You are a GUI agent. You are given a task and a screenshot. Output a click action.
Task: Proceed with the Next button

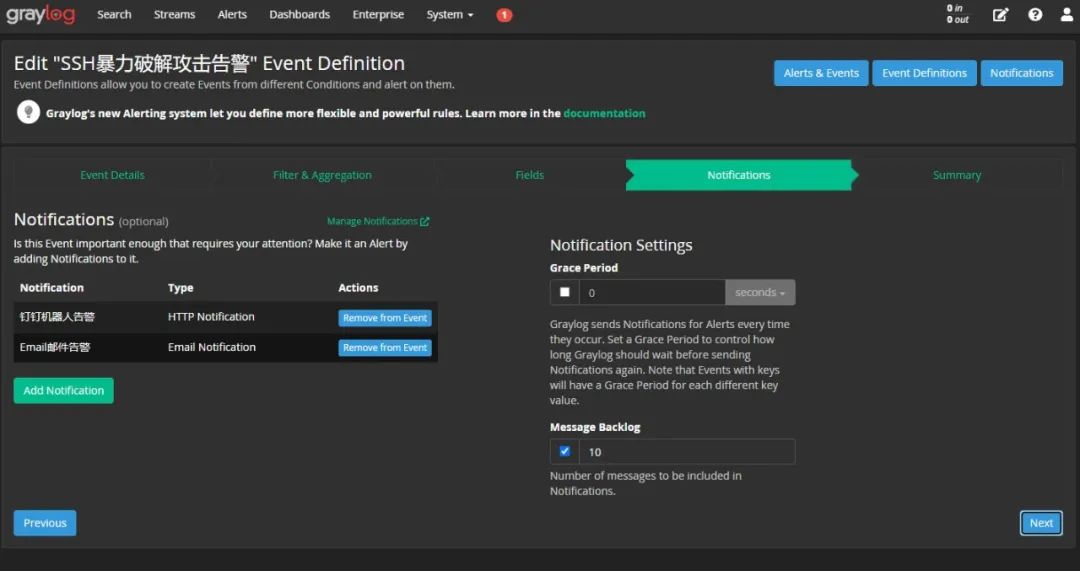click(x=1041, y=523)
